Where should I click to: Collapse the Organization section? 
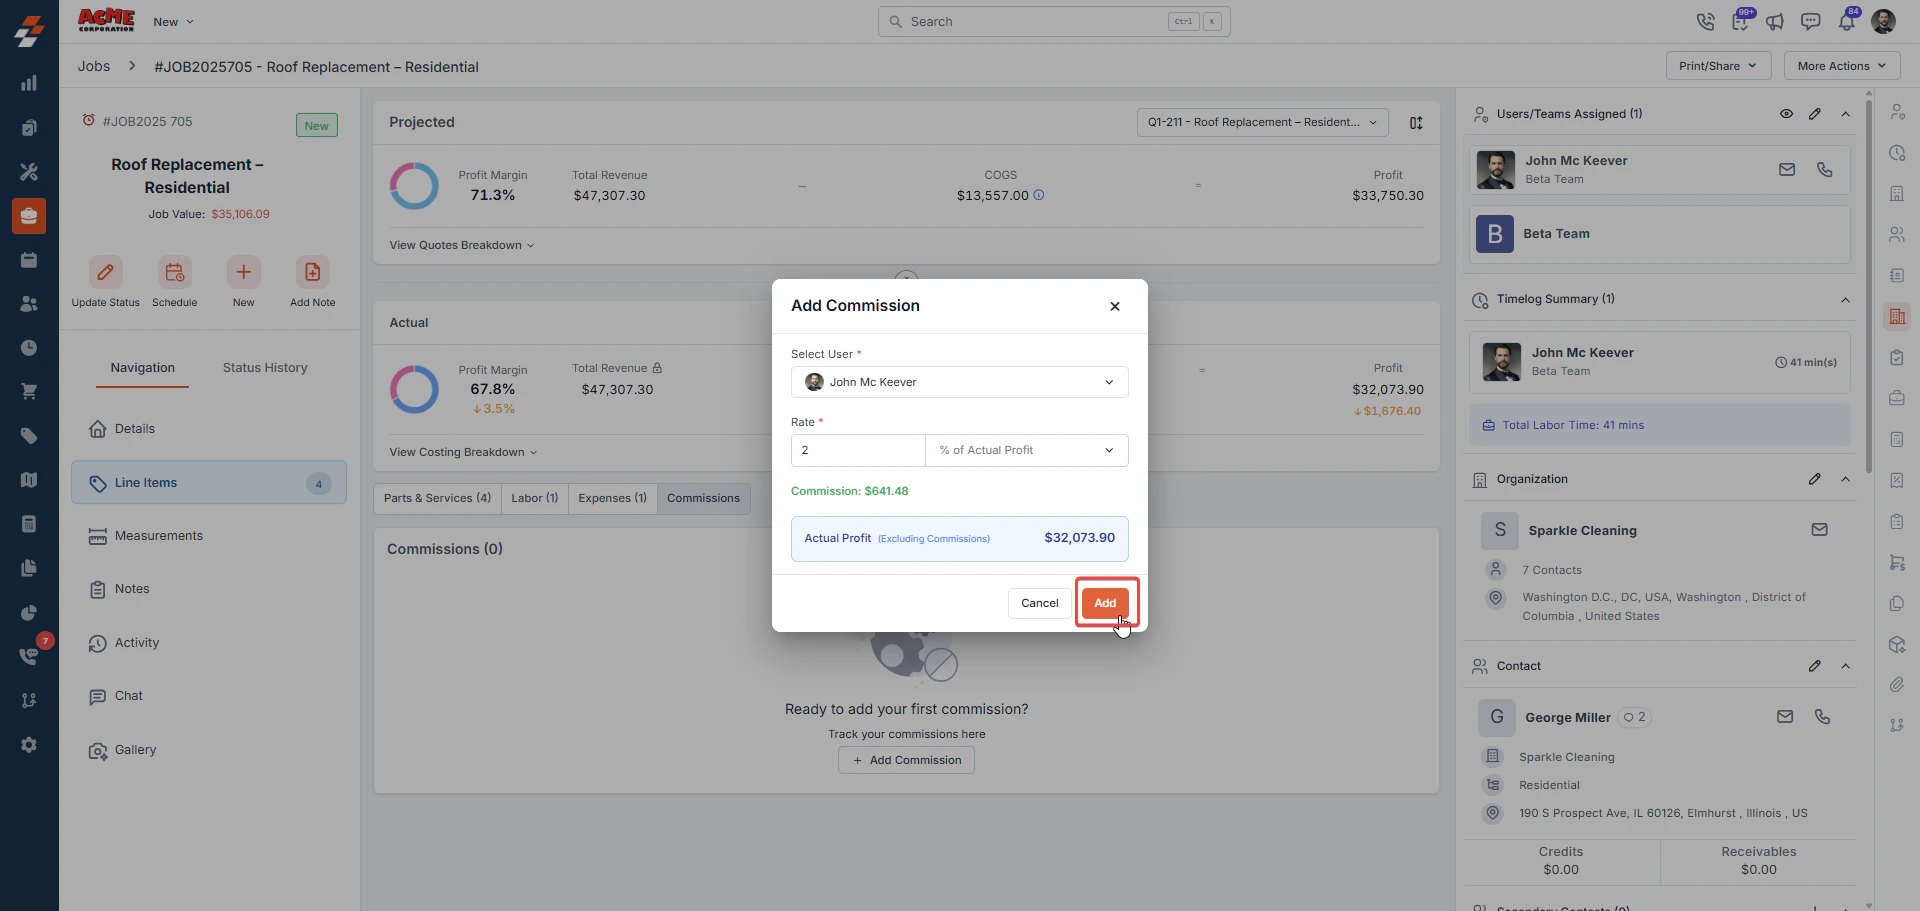click(1845, 479)
